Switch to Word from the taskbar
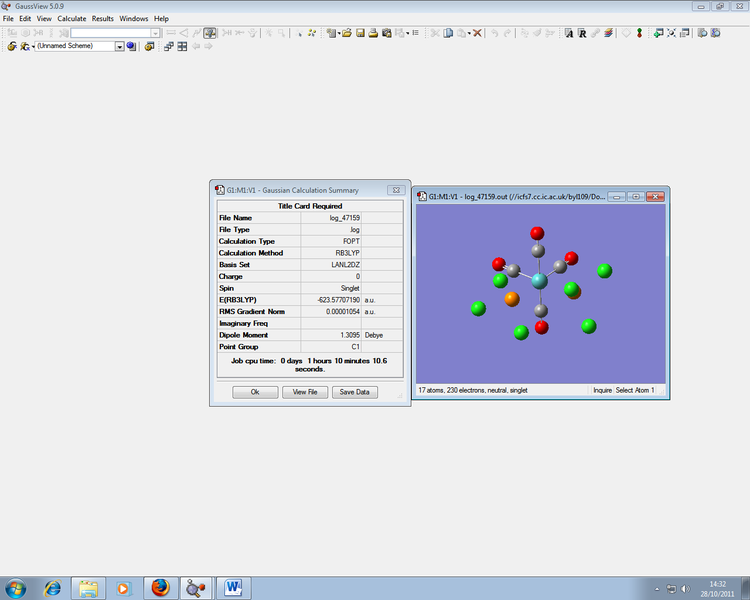Image resolution: width=750 pixels, height=600 pixels. click(233, 588)
